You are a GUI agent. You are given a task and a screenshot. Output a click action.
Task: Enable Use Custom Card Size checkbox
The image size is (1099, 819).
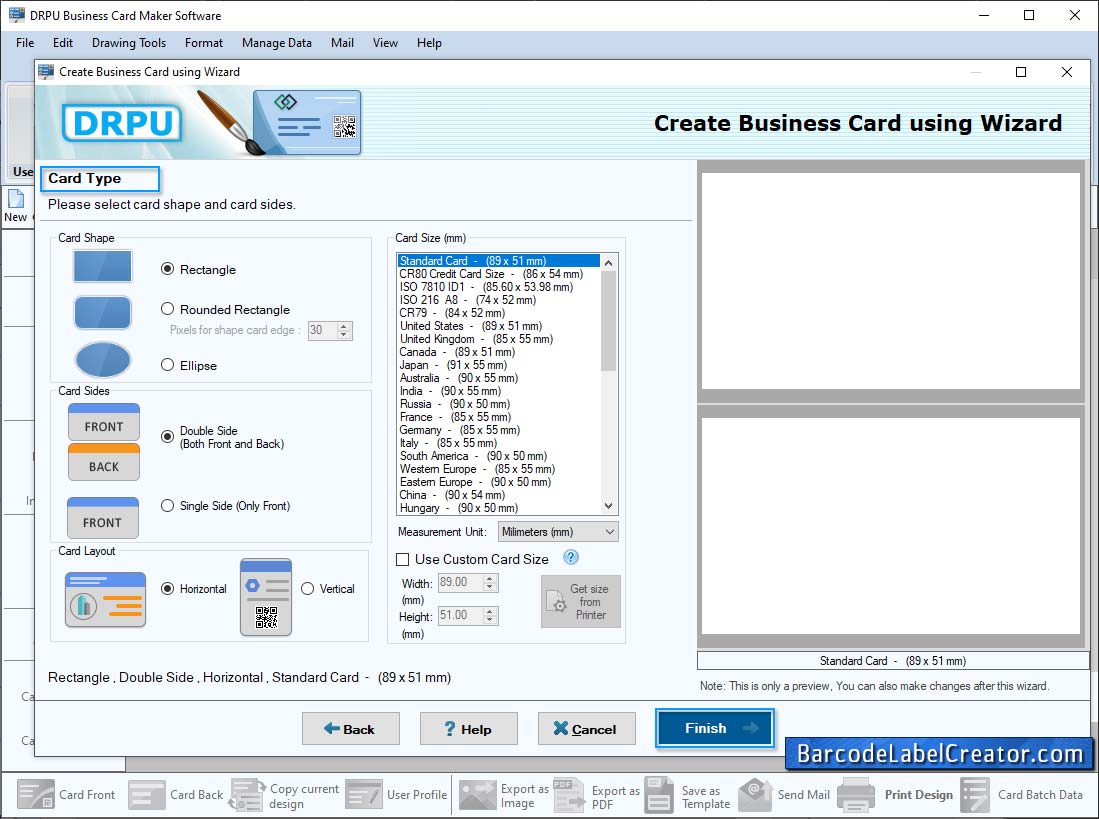point(402,559)
